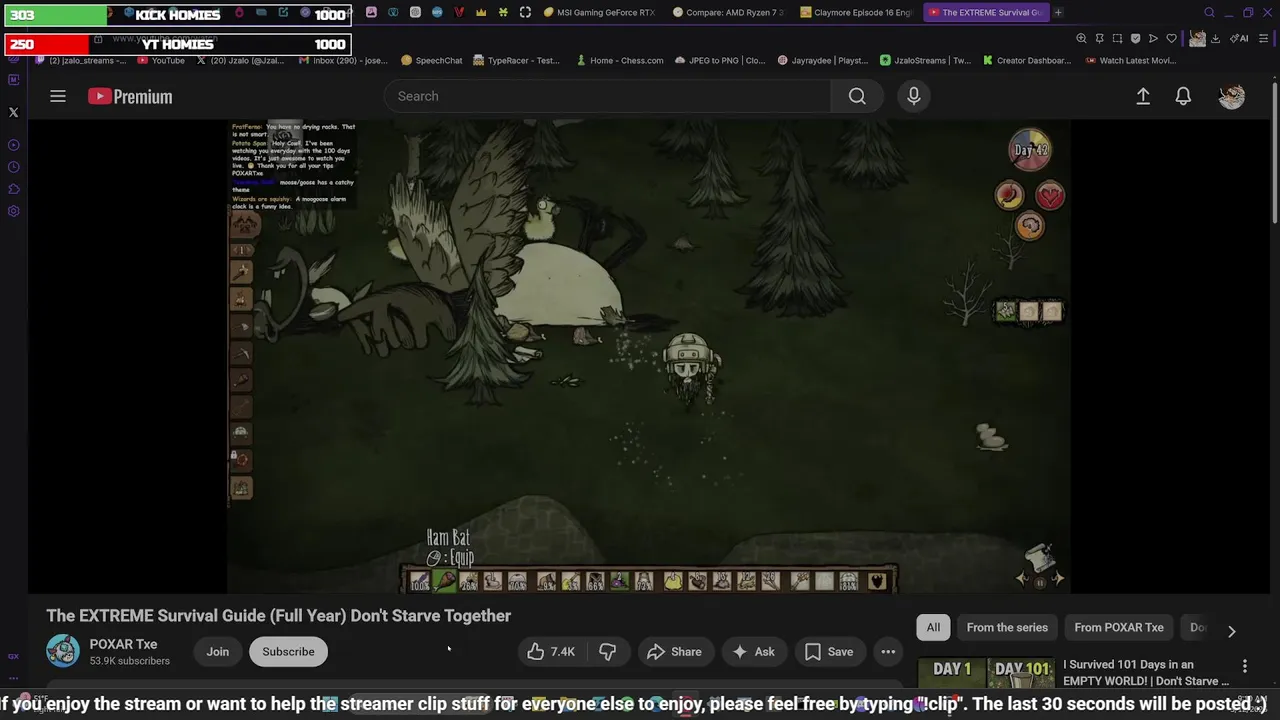The width and height of the screenshot is (1280, 720).
Task: Focus the YouTube search field
Action: 607,96
